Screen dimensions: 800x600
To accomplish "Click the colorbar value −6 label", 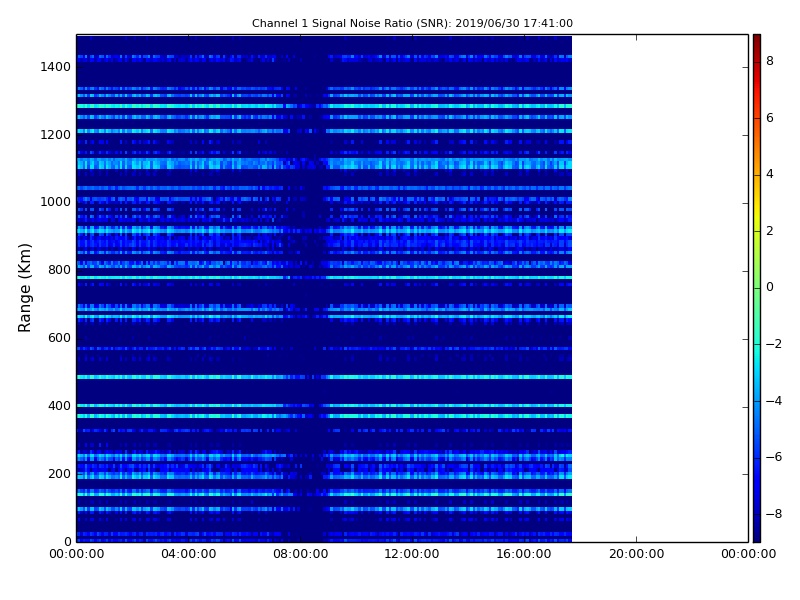I will pos(773,457).
